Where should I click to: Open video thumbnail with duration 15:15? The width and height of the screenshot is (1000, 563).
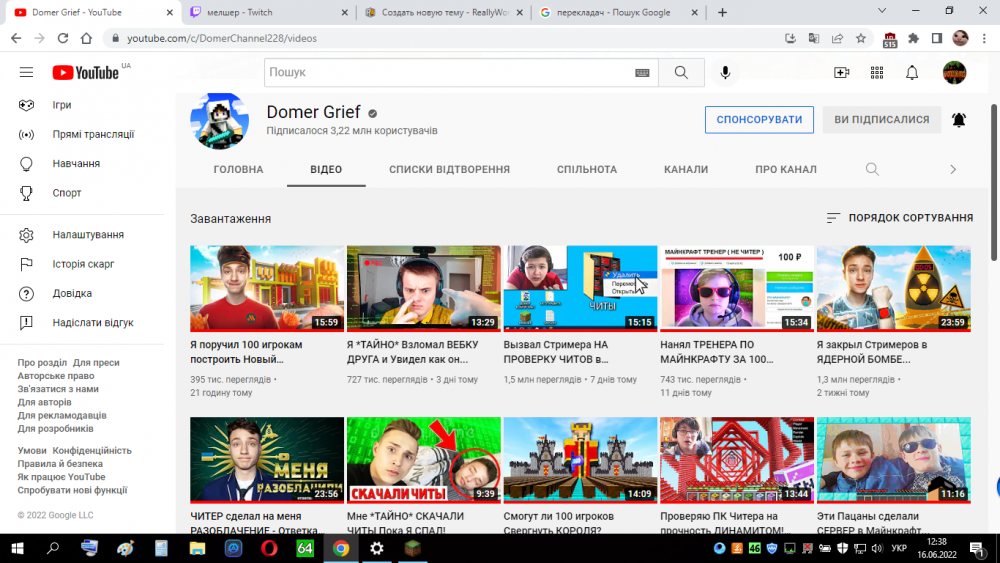point(580,288)
